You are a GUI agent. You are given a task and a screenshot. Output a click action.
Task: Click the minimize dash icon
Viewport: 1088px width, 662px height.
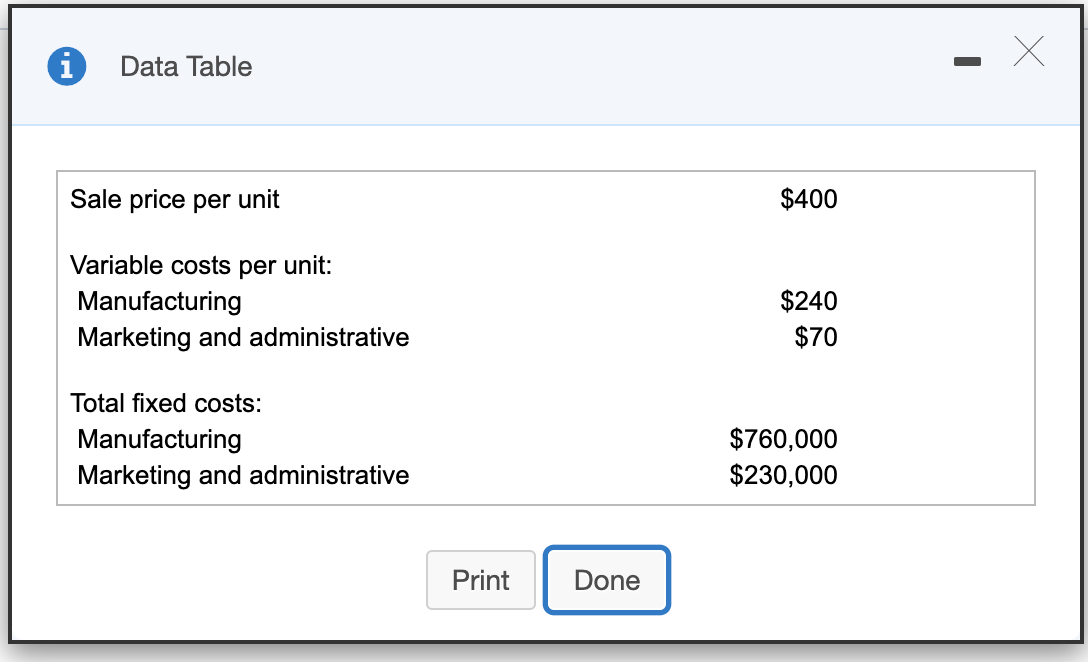tap(967, 61)
